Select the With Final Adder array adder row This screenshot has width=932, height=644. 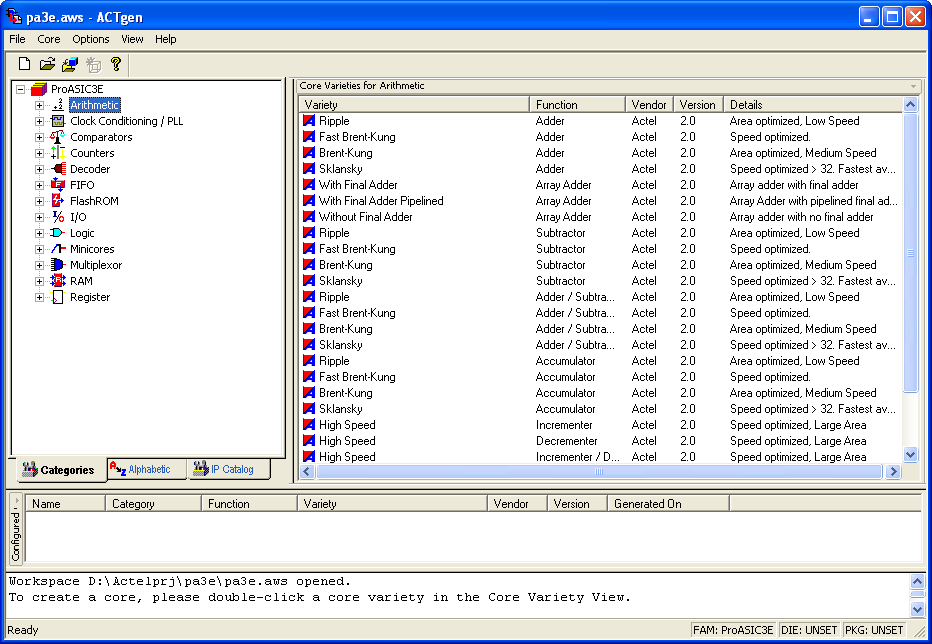click(x=600, y=185)
